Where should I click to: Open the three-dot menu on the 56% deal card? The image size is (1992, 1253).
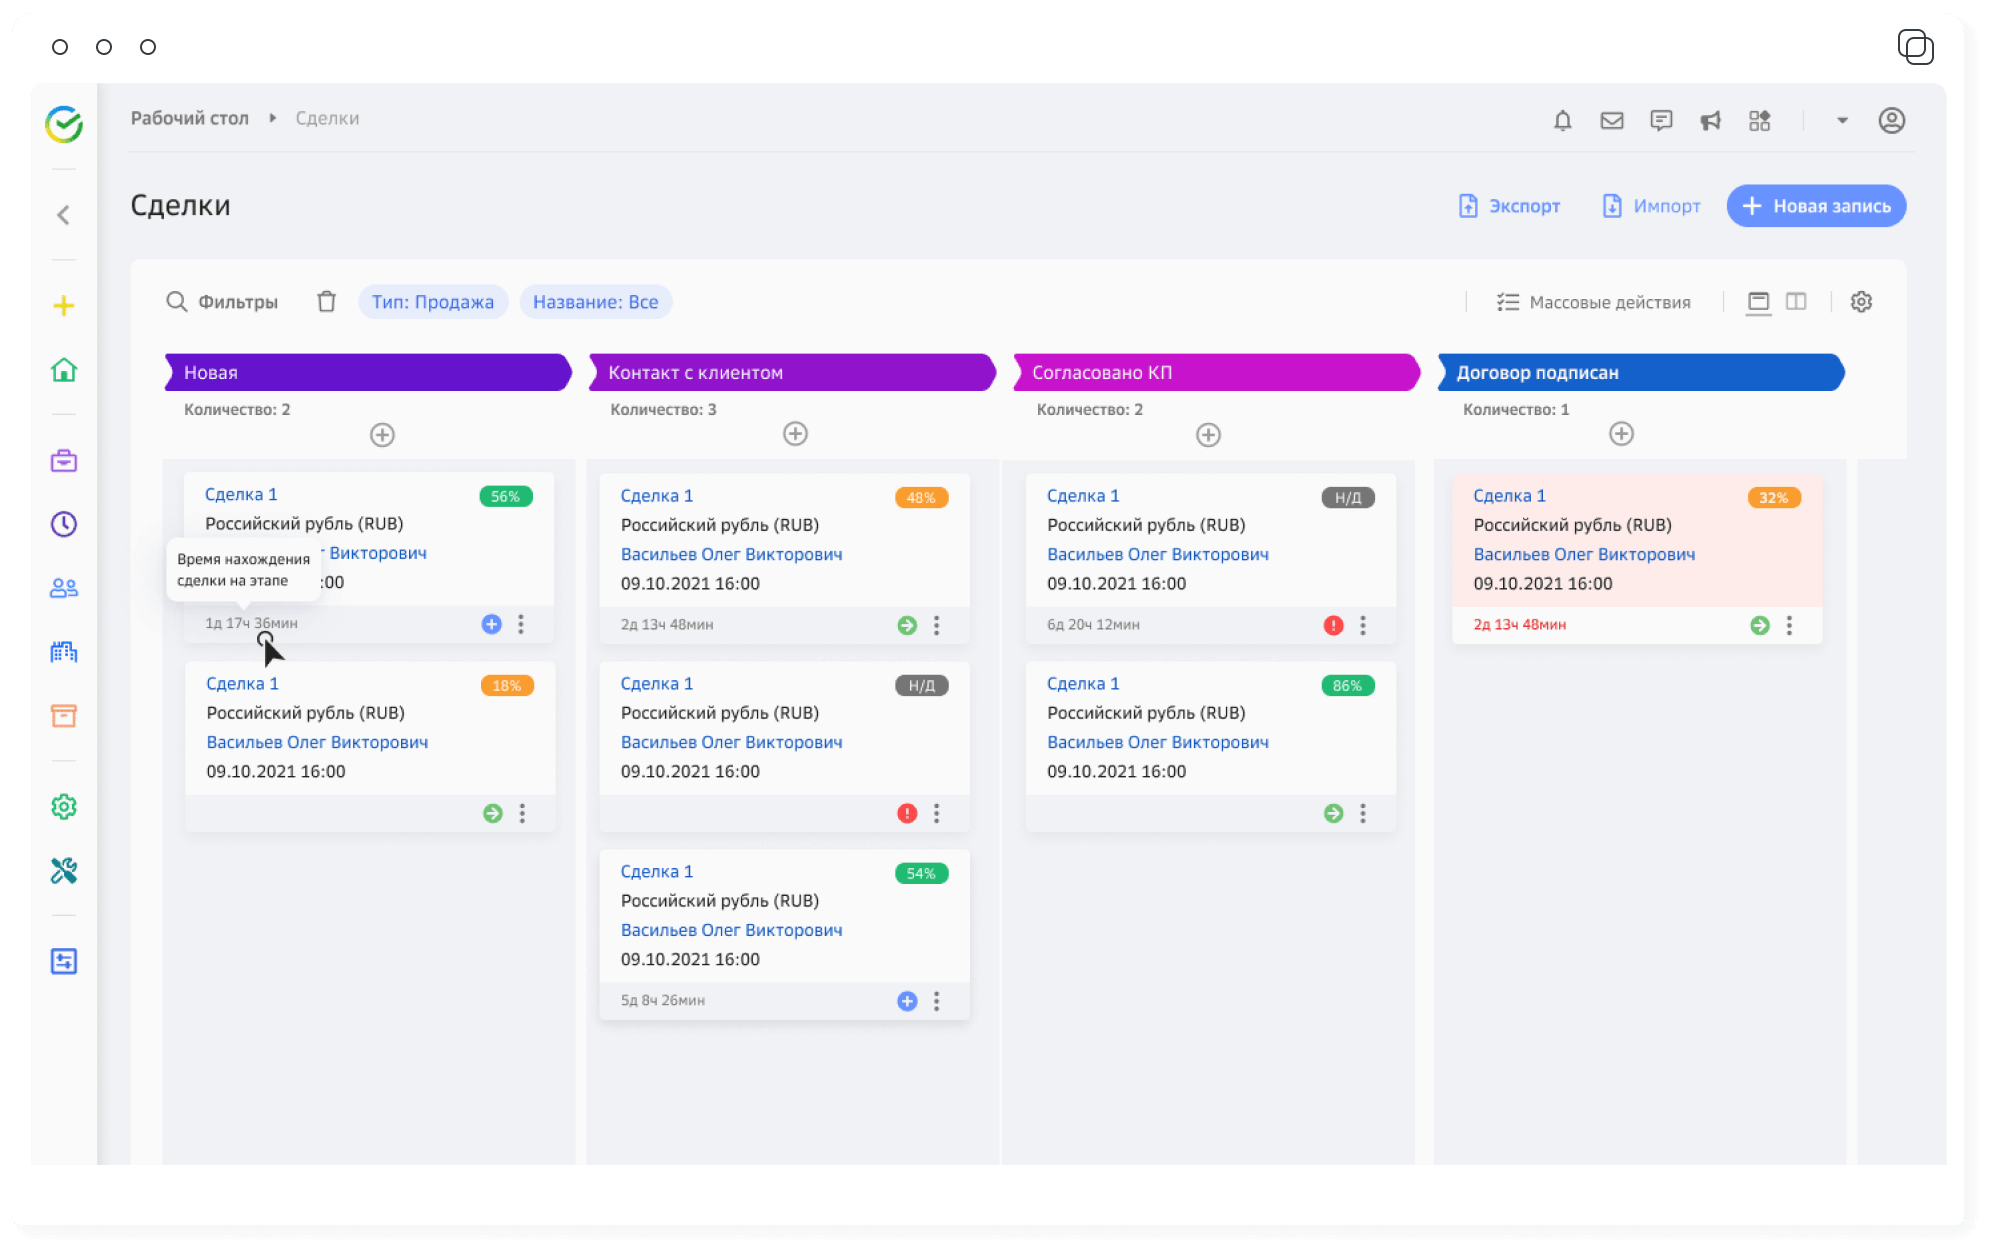tap(521, 624)
